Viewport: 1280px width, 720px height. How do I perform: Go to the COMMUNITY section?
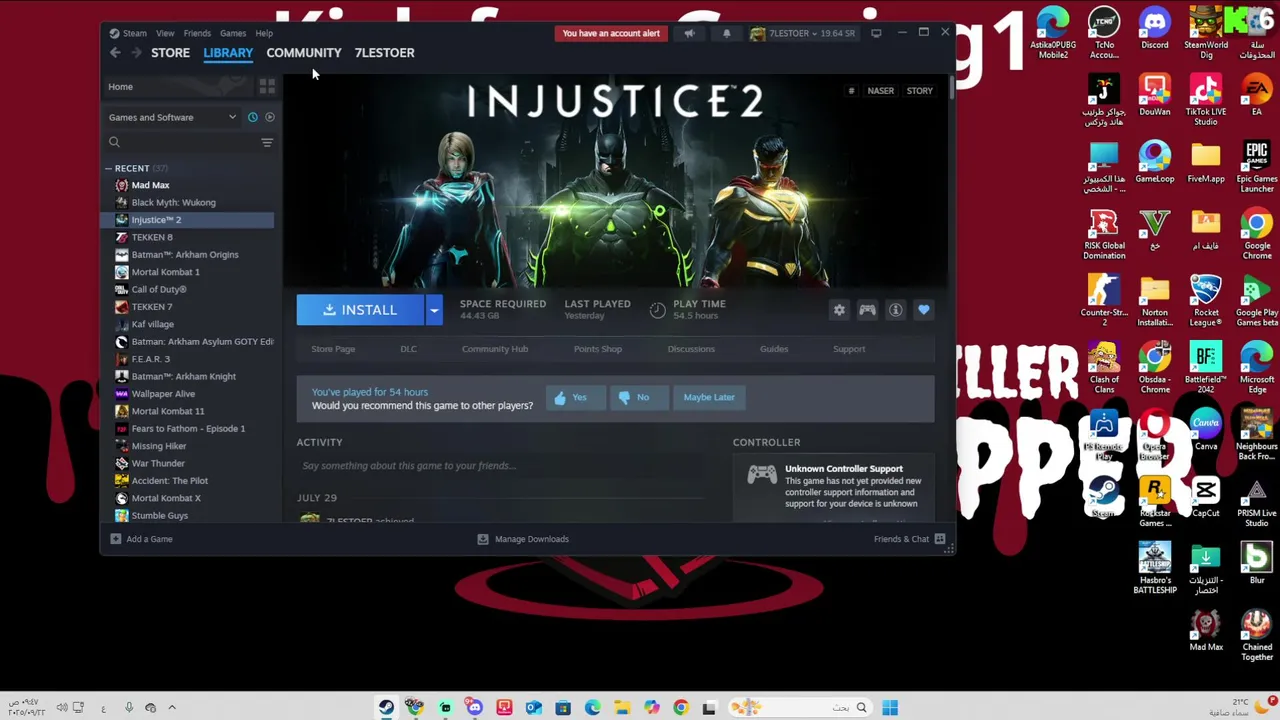pyautogui.click(x=304, y=53)
